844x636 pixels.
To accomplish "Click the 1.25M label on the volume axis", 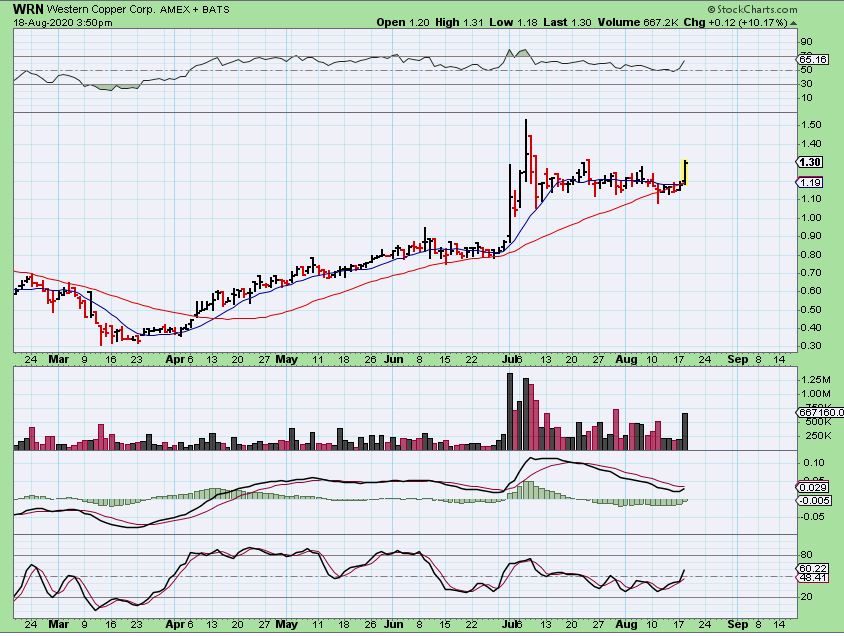I will pyautogui.click(x=815, y=379).
